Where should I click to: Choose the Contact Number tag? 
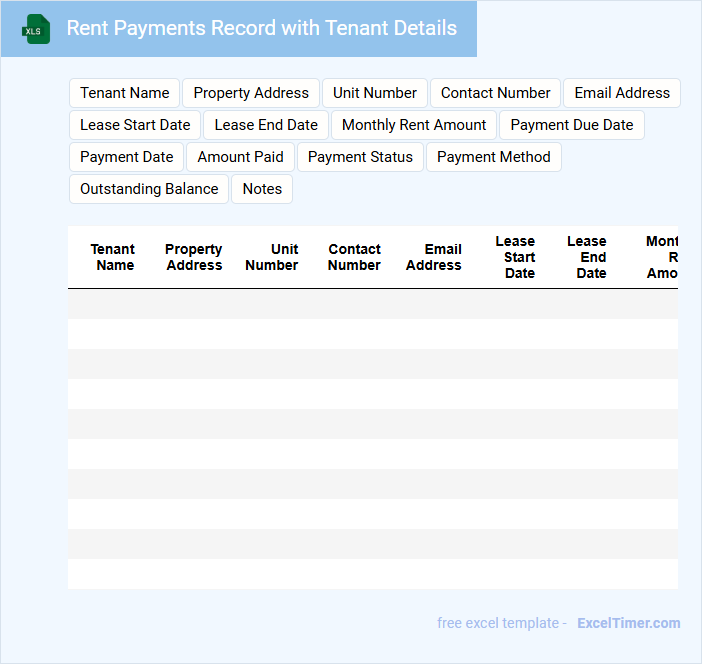[495, 93]
